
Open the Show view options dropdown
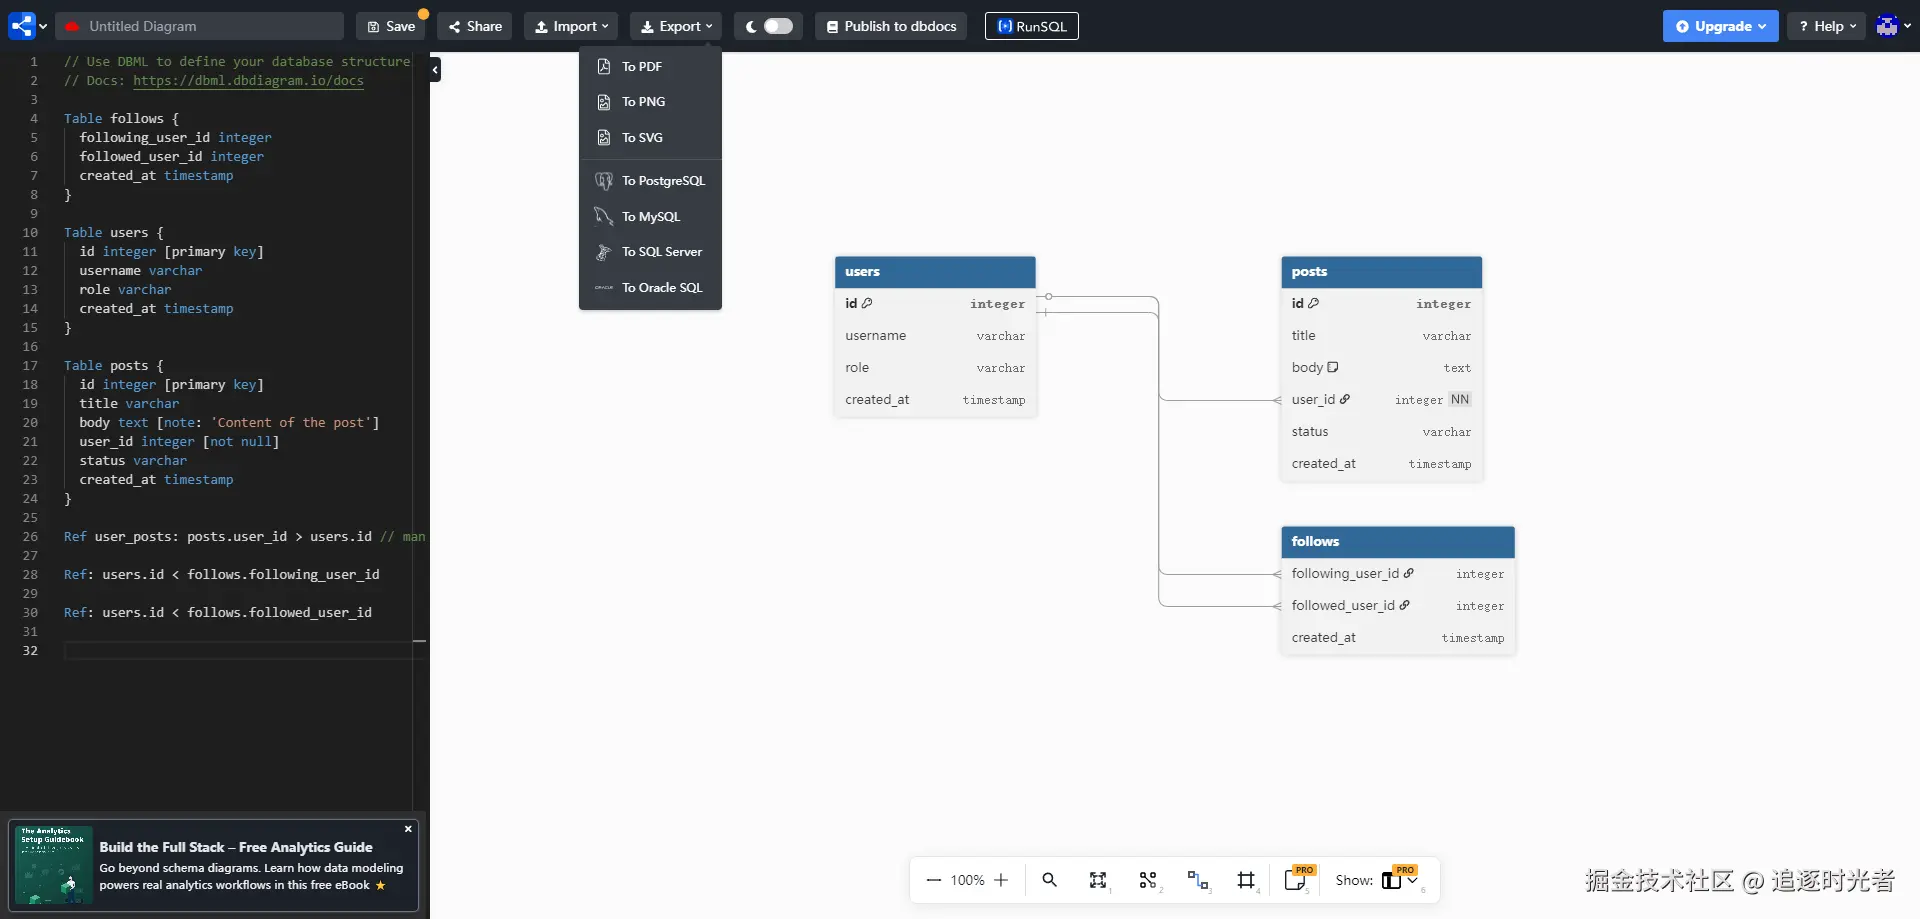click(x=1400, y=880)
